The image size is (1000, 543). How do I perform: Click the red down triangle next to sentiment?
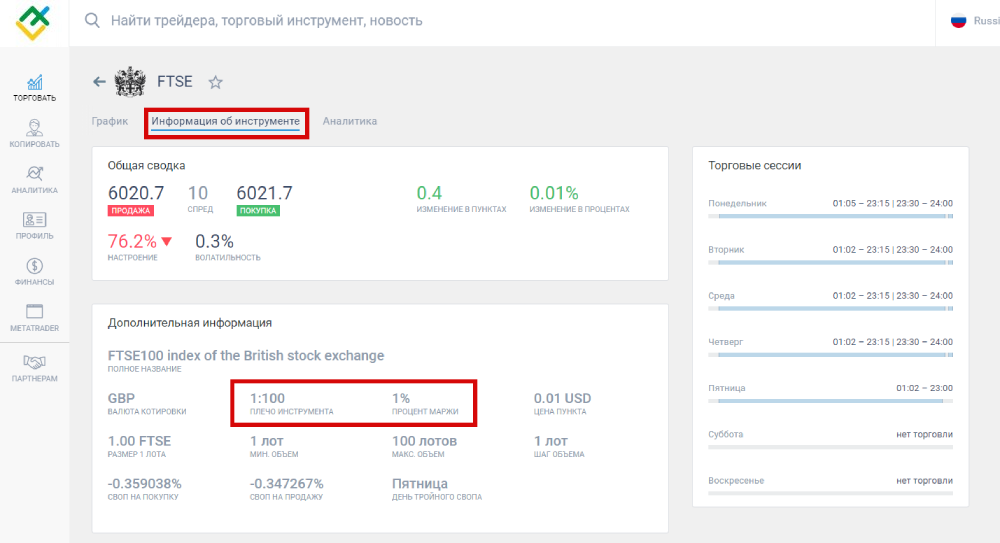[166, 241]
